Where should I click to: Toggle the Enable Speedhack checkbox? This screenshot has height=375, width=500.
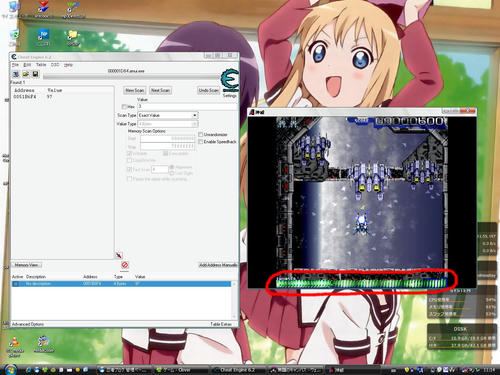[x=200, y=142]
